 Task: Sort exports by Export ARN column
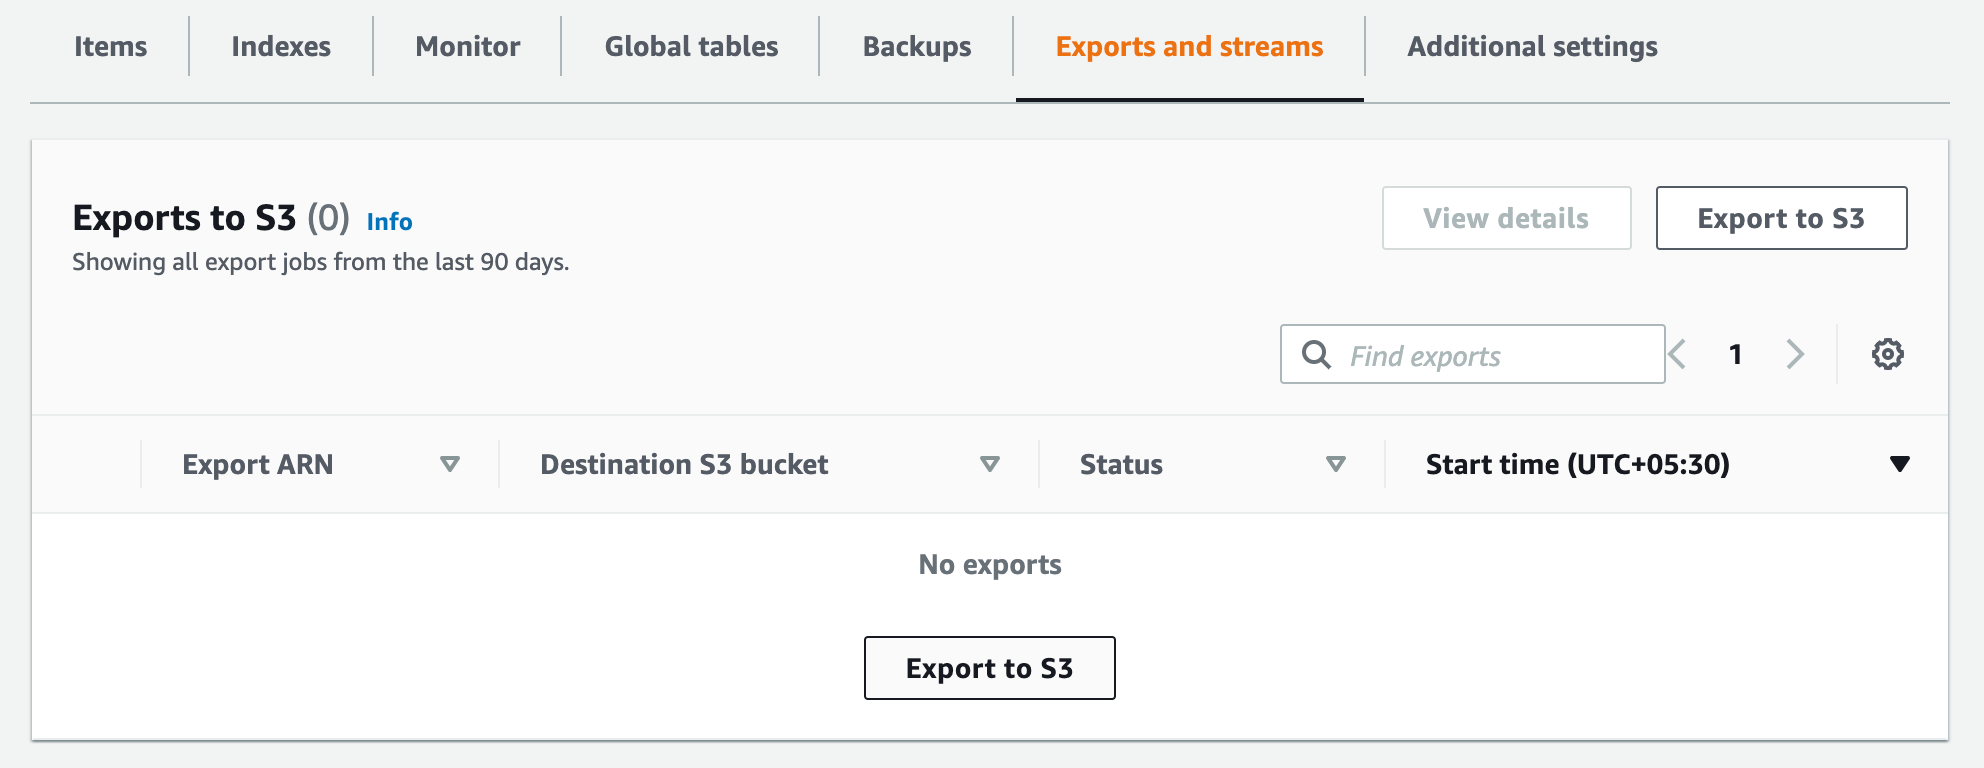(x=256, y=464)
